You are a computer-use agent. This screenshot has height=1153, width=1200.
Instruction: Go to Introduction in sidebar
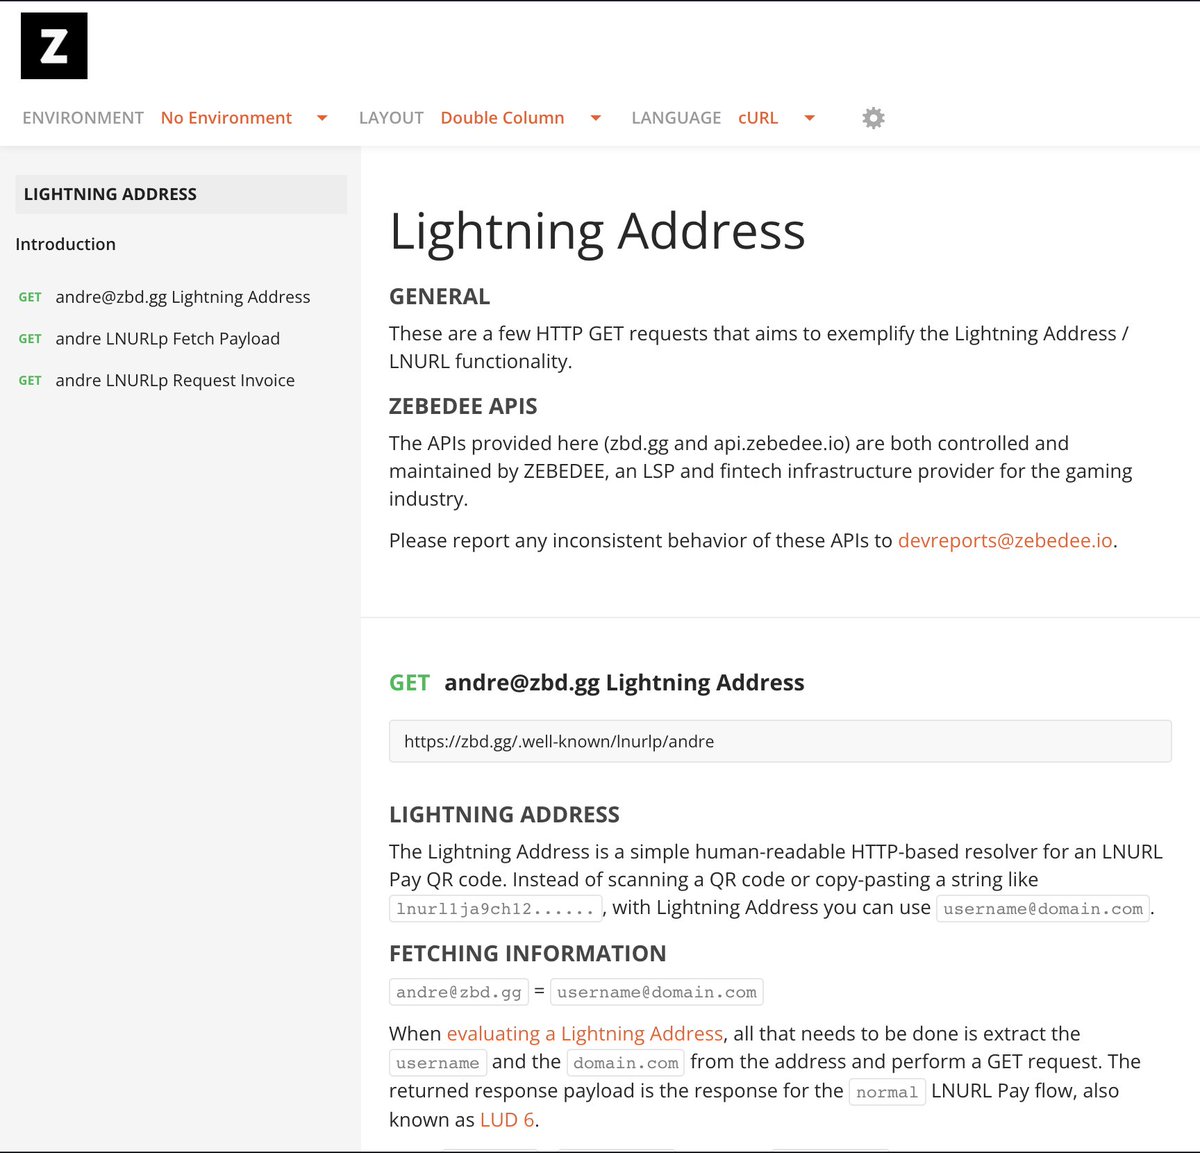click(66, 244)
